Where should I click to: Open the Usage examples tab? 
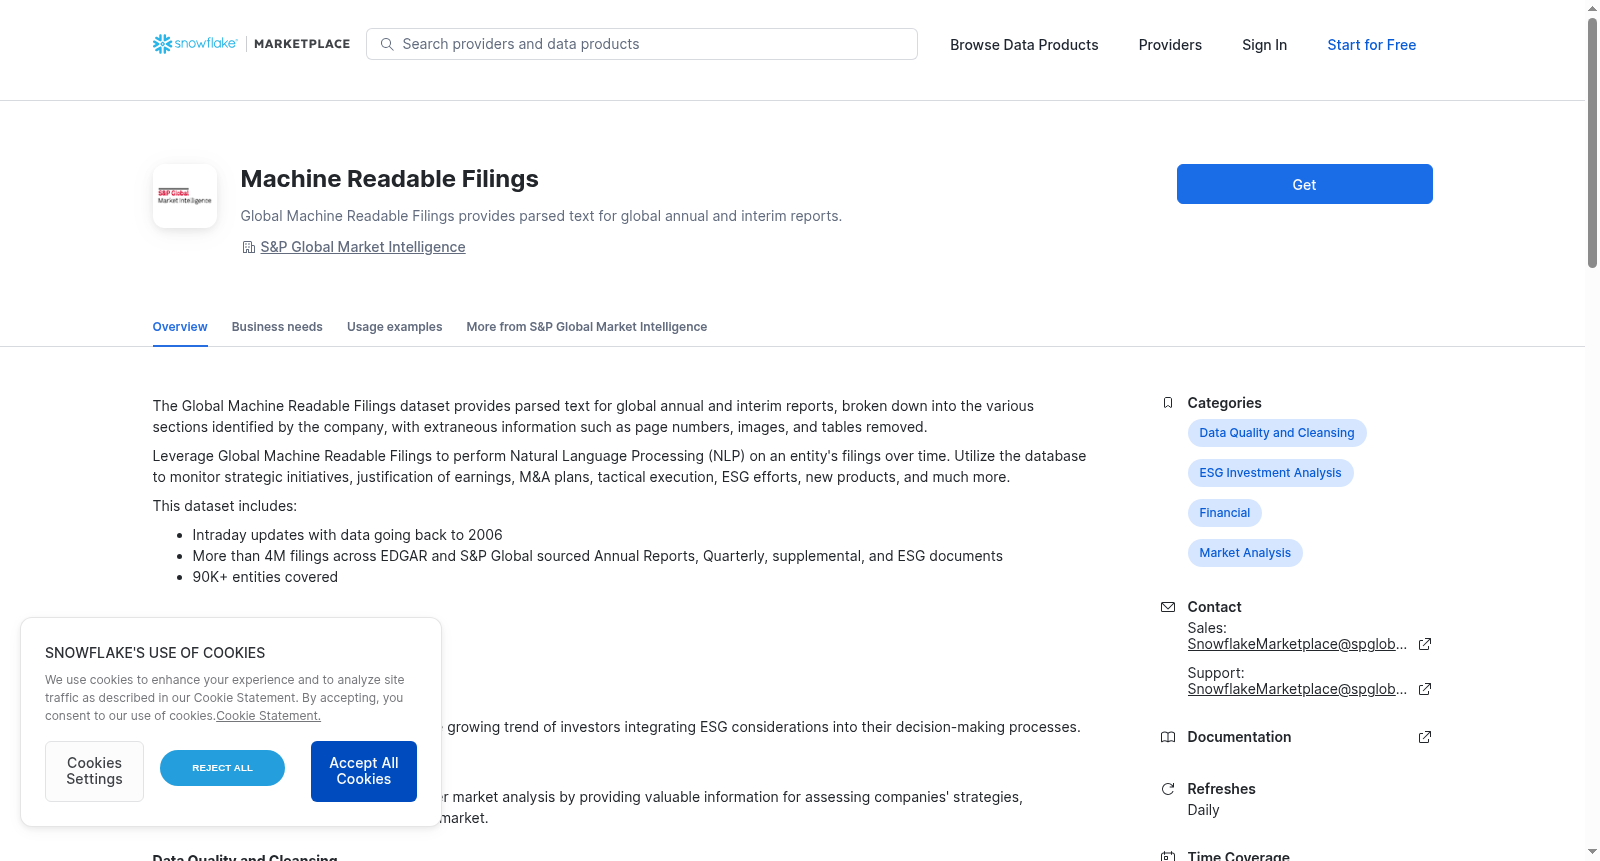394,327
